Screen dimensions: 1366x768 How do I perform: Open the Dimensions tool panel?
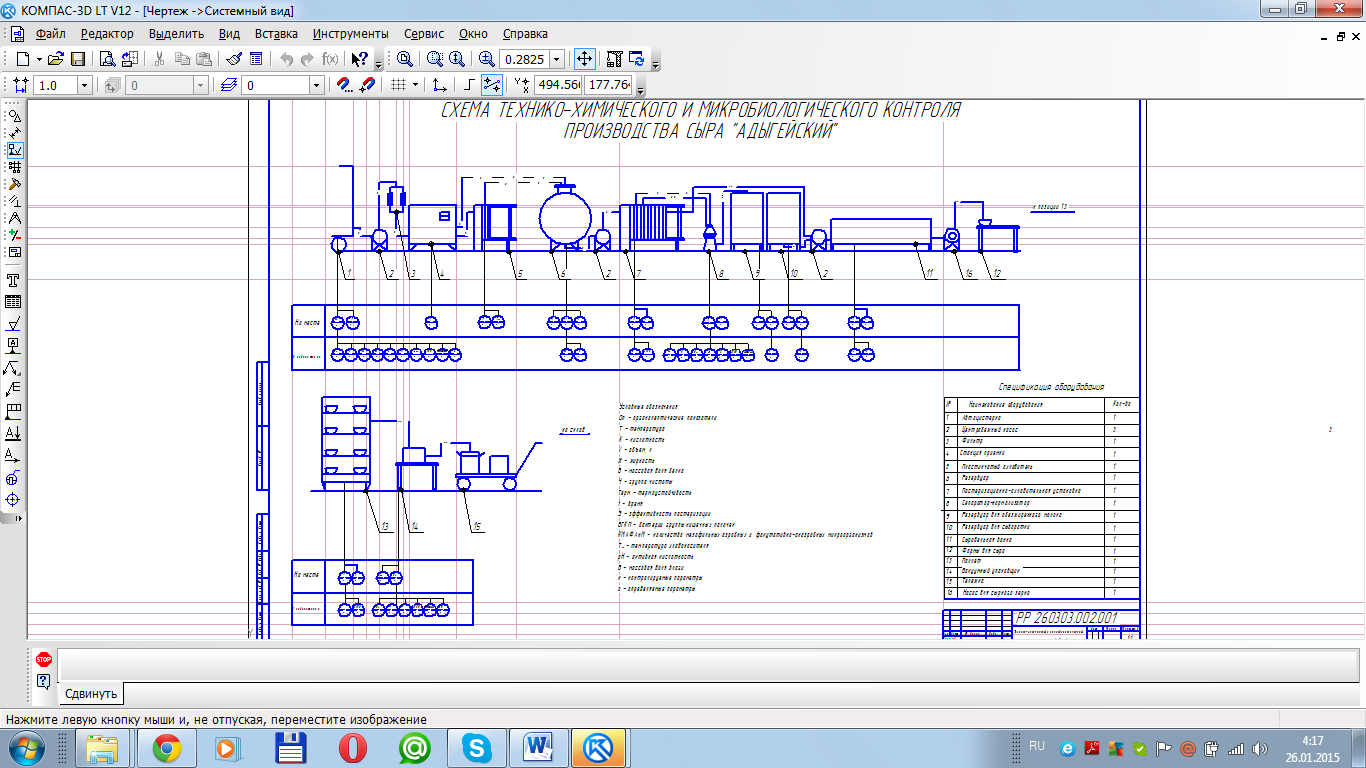[14, 133]
